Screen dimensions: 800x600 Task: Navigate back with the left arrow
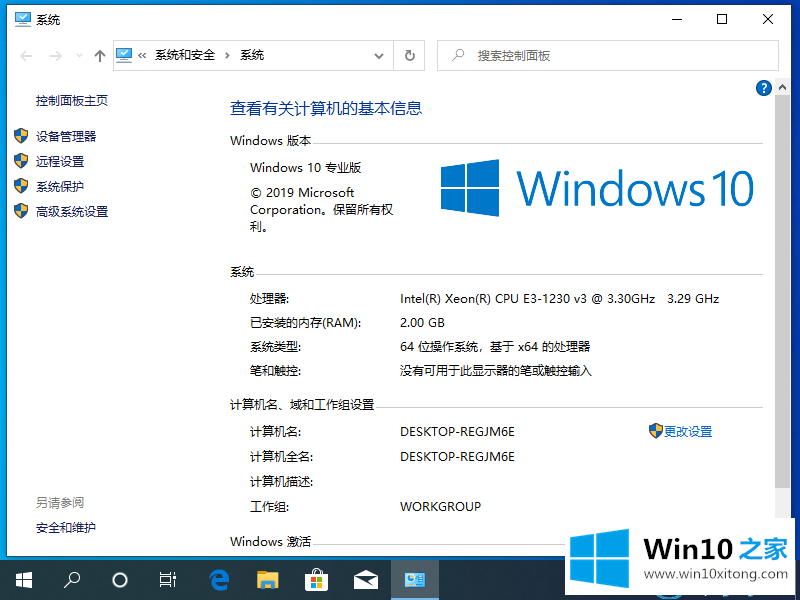point(26,56)
